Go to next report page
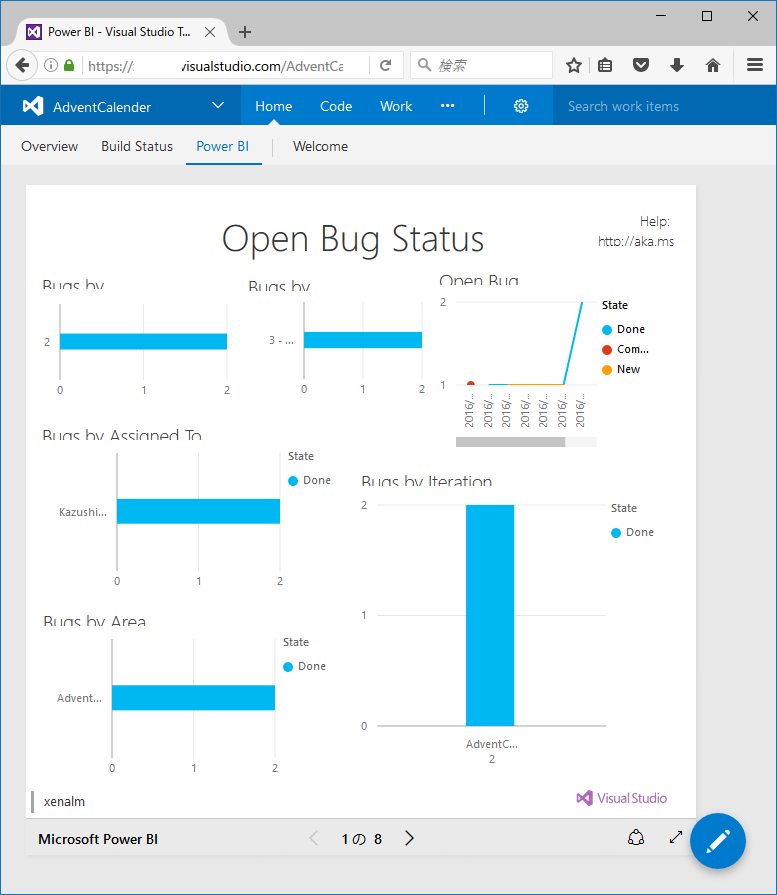The image size is (777, 895). pos(409,838)
